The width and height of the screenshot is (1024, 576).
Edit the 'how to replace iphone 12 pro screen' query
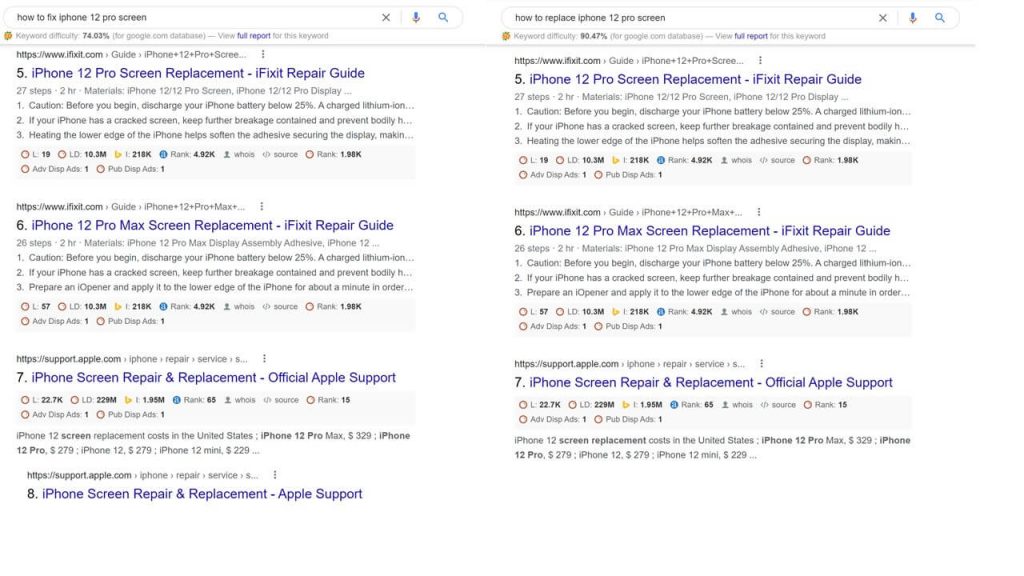point(590,18)
